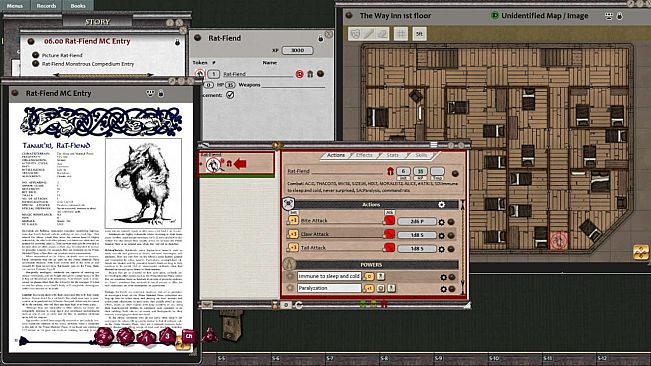Screen dimensions: 651x366
Task: Roll Tail Attack attack die
Action: (389, 248)
